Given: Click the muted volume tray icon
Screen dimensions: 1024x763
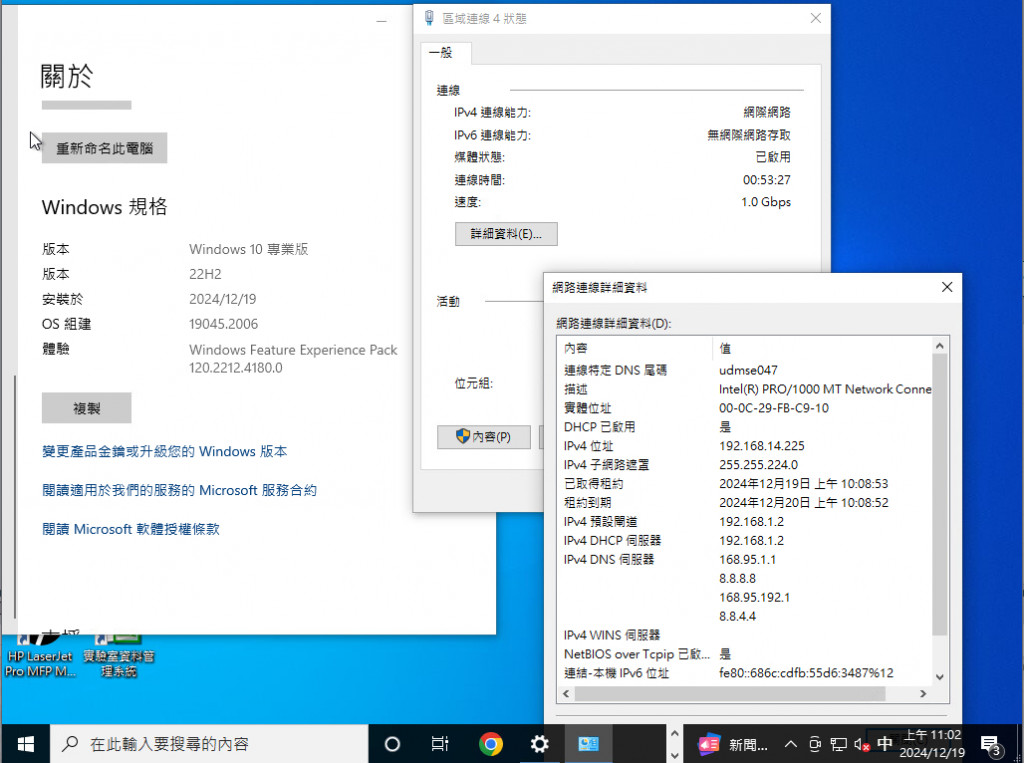Looking at the screenshot, I should [861, 744].
